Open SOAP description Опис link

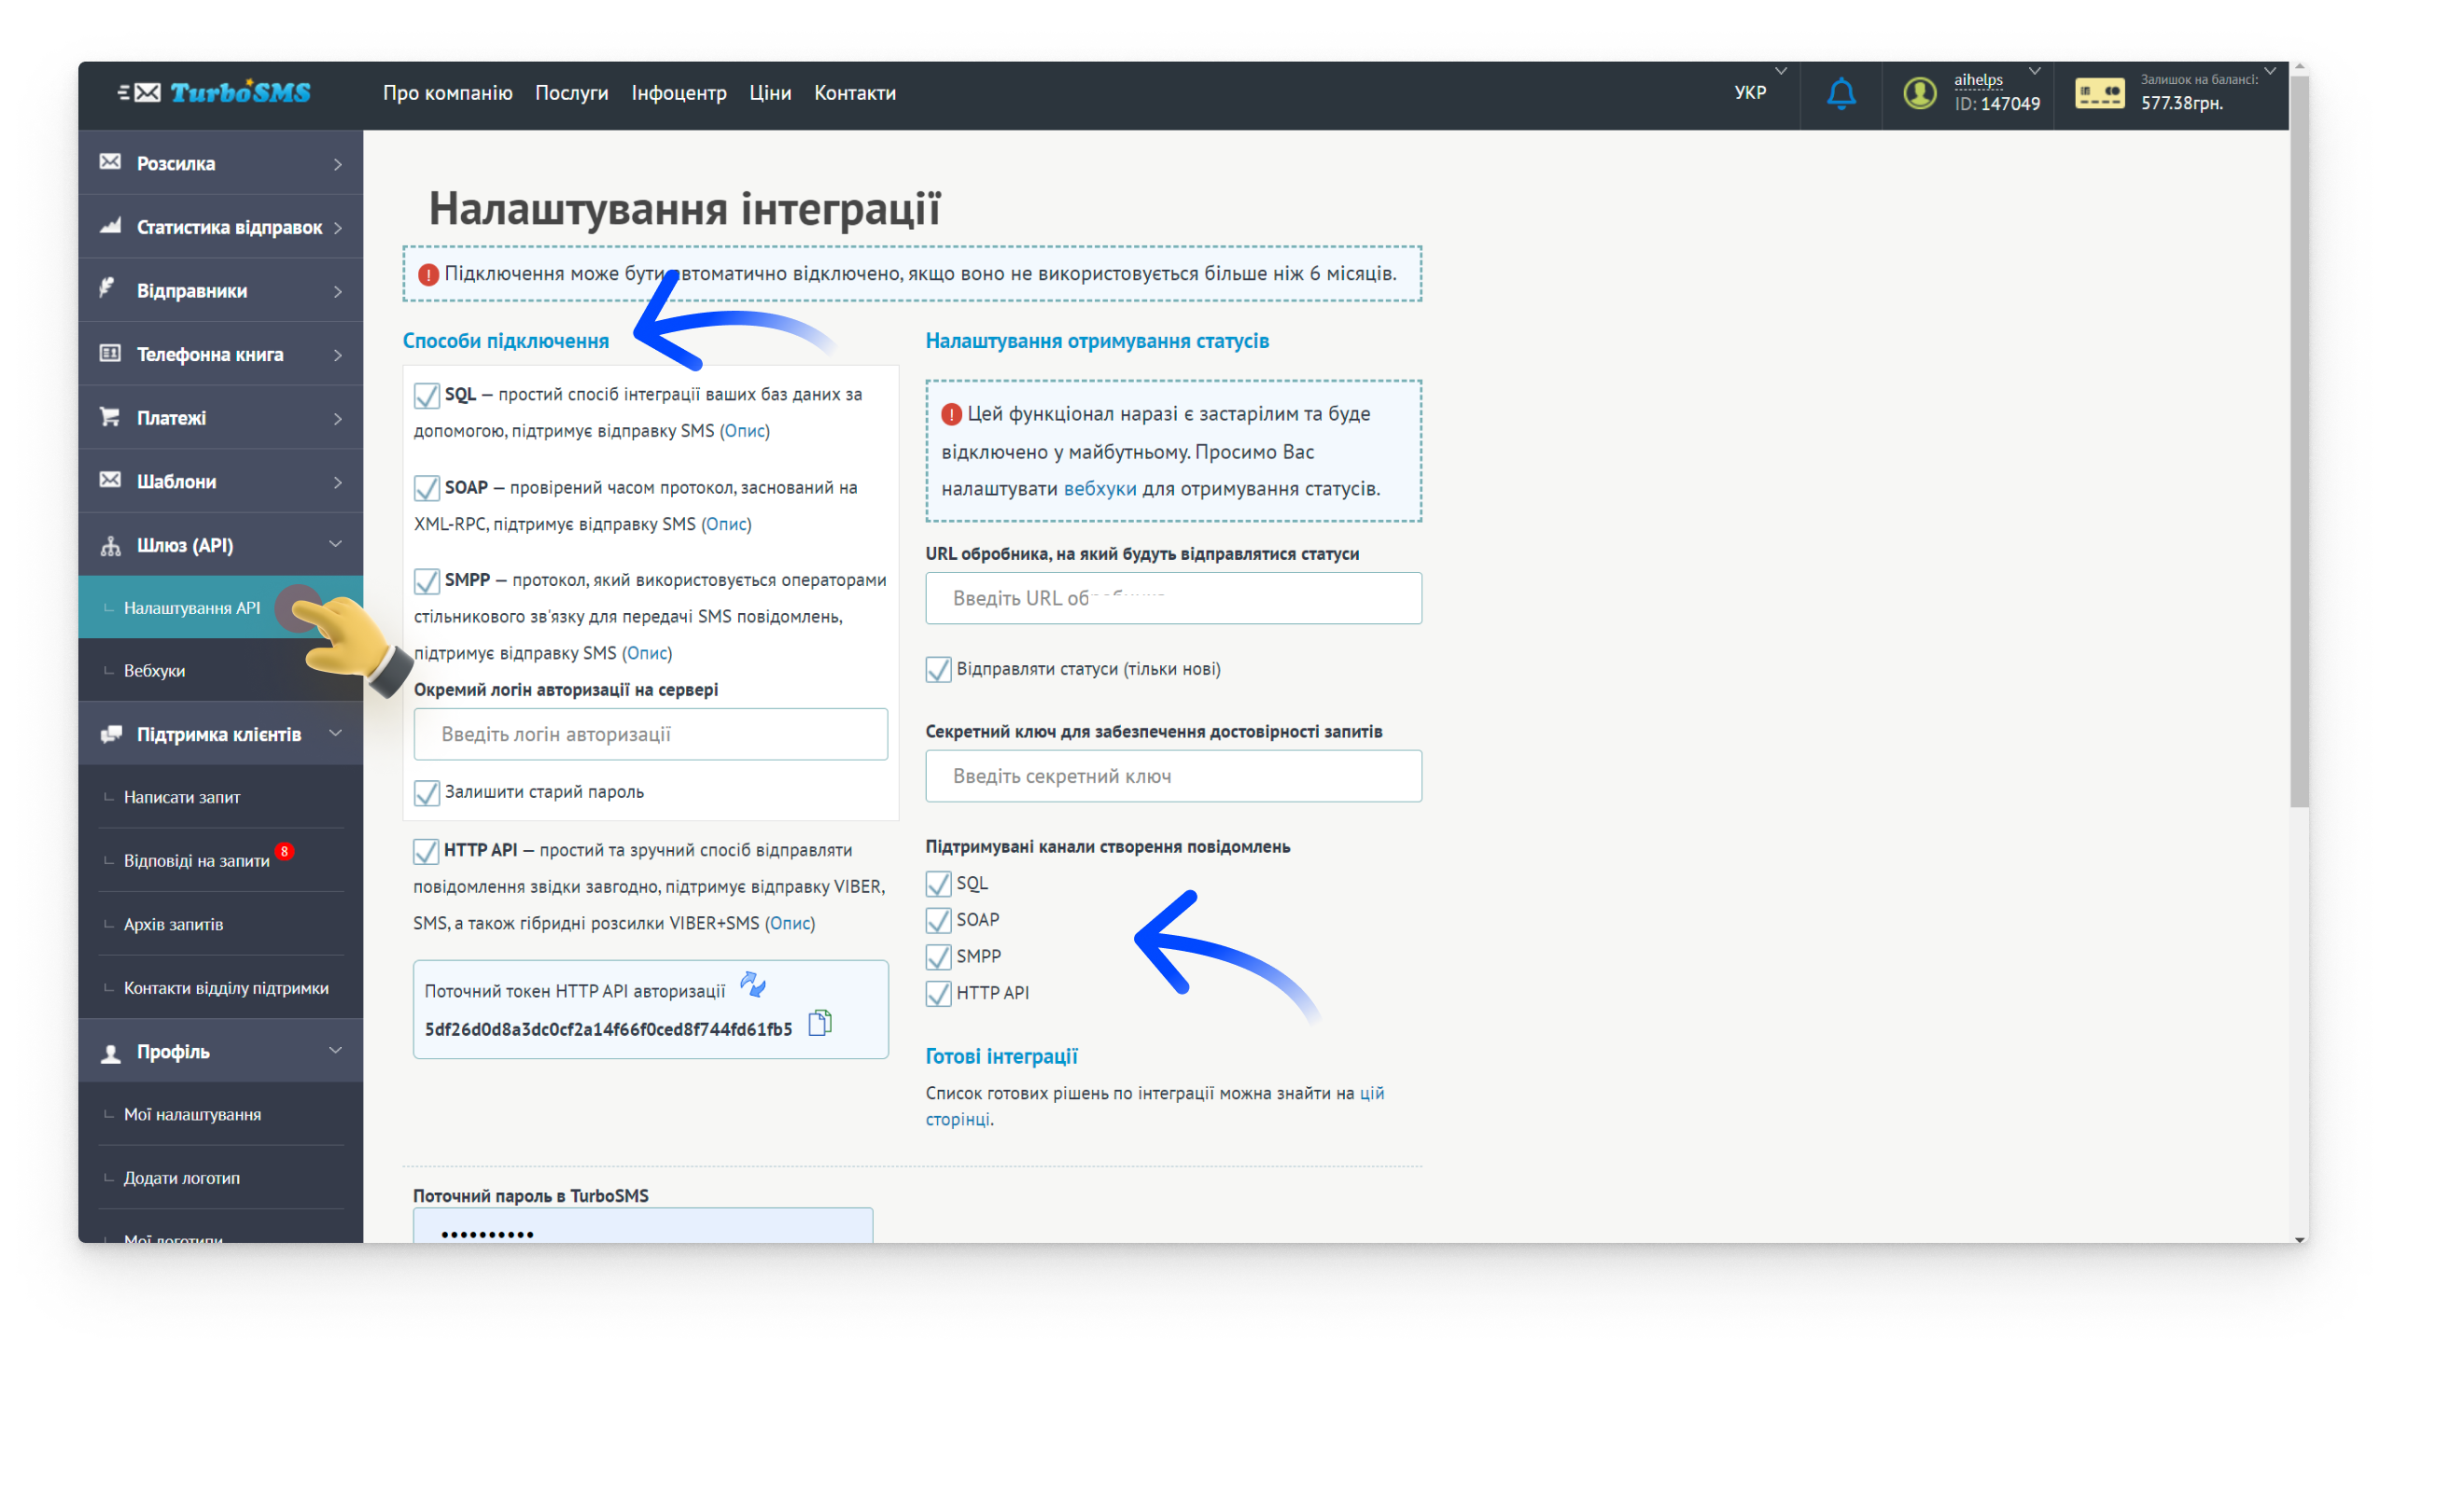(726, 524)
